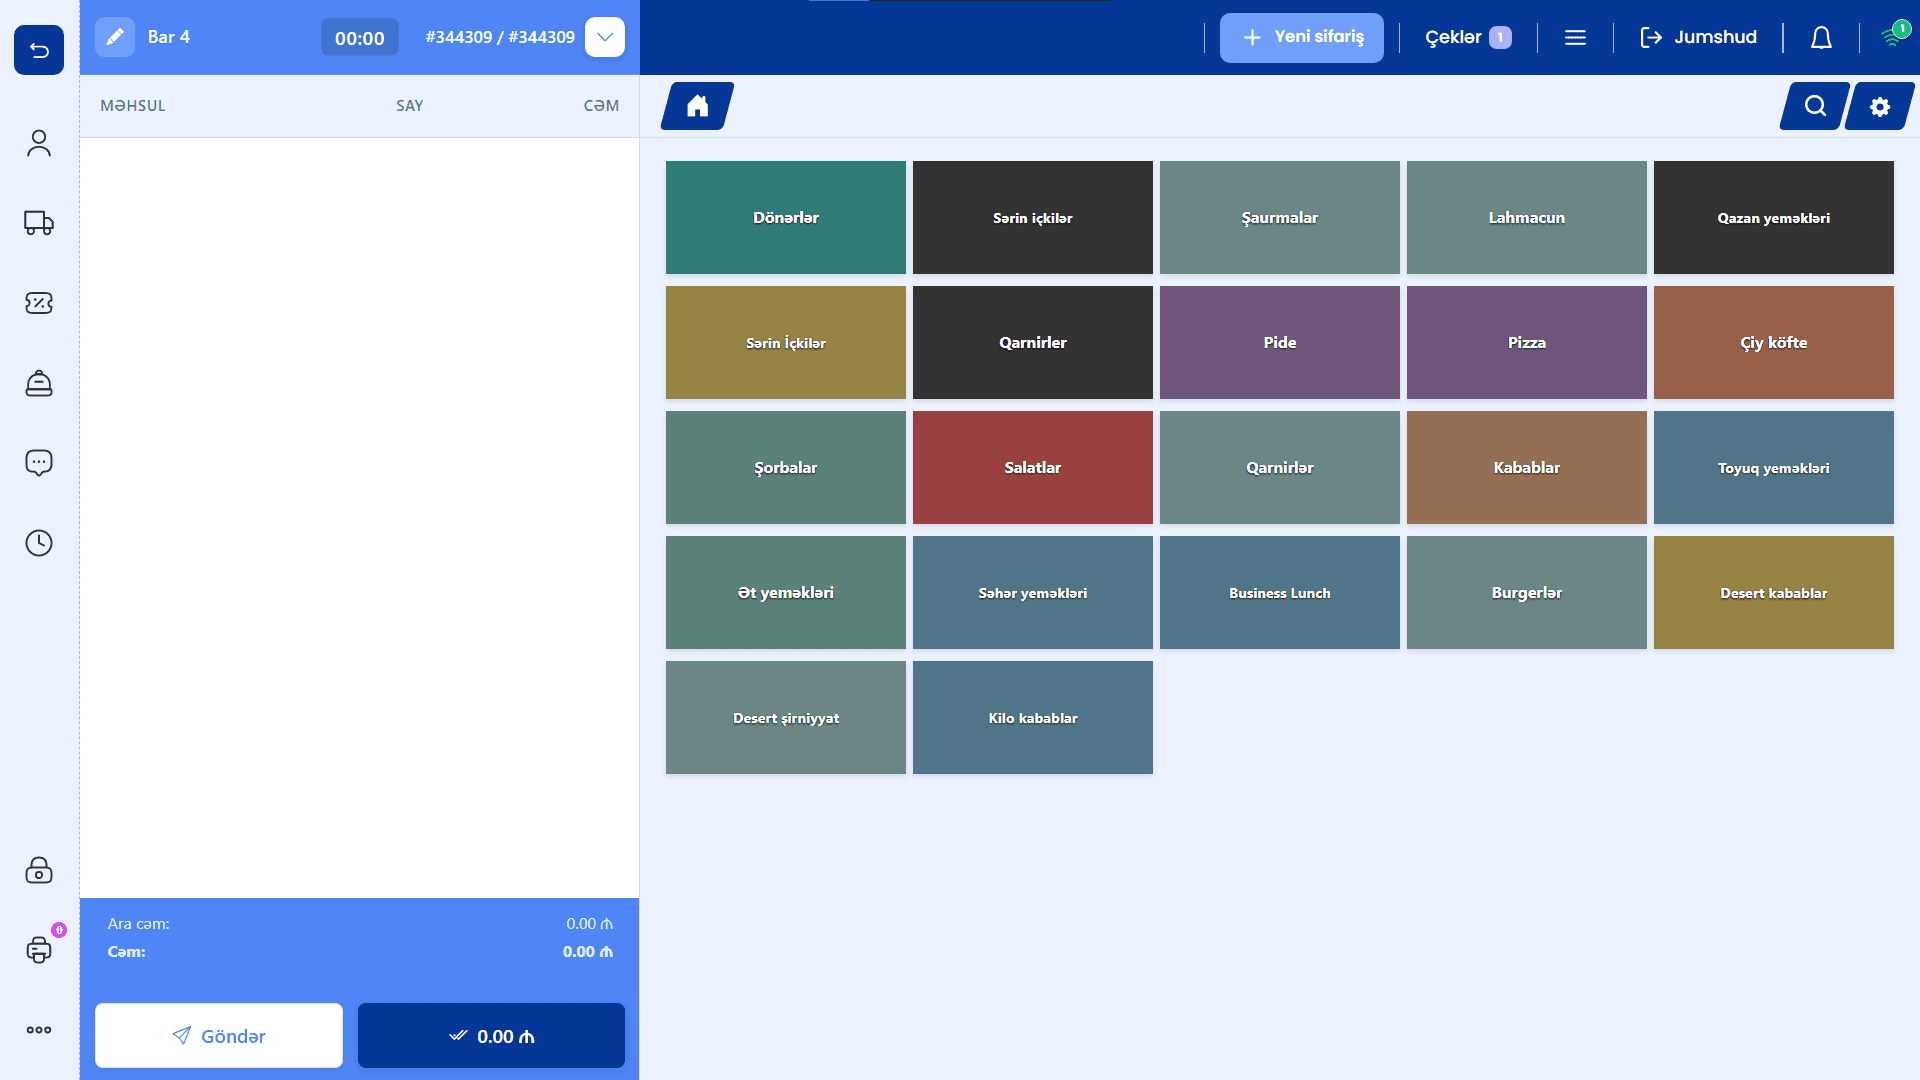Open the notifications bell in the top bar
Image resolution: width=1920 pixels, height=1080 pixels.
point(1821,38)
